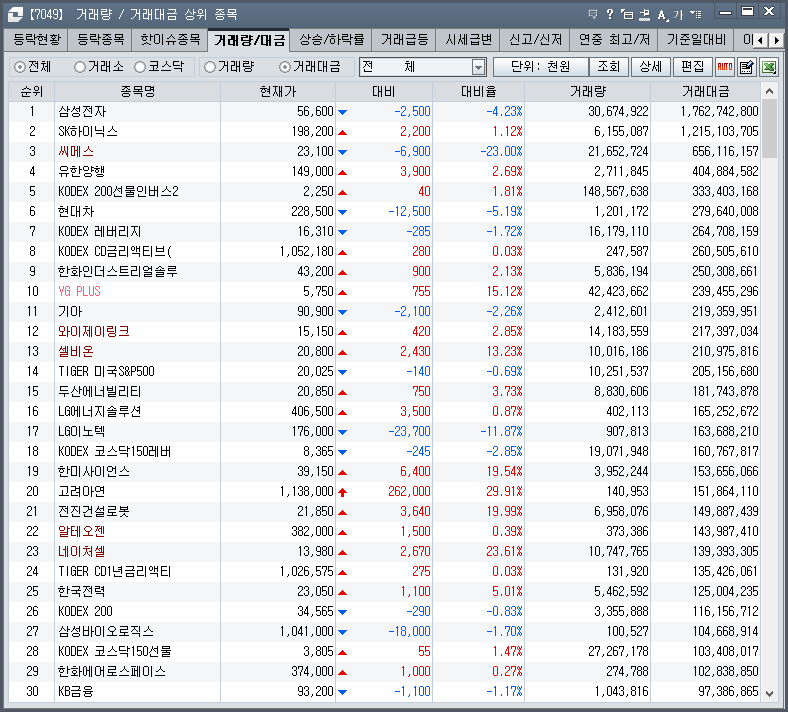The image size is (788, 712).
Task: Click the 조회 search button
Action: click(609, 67)
